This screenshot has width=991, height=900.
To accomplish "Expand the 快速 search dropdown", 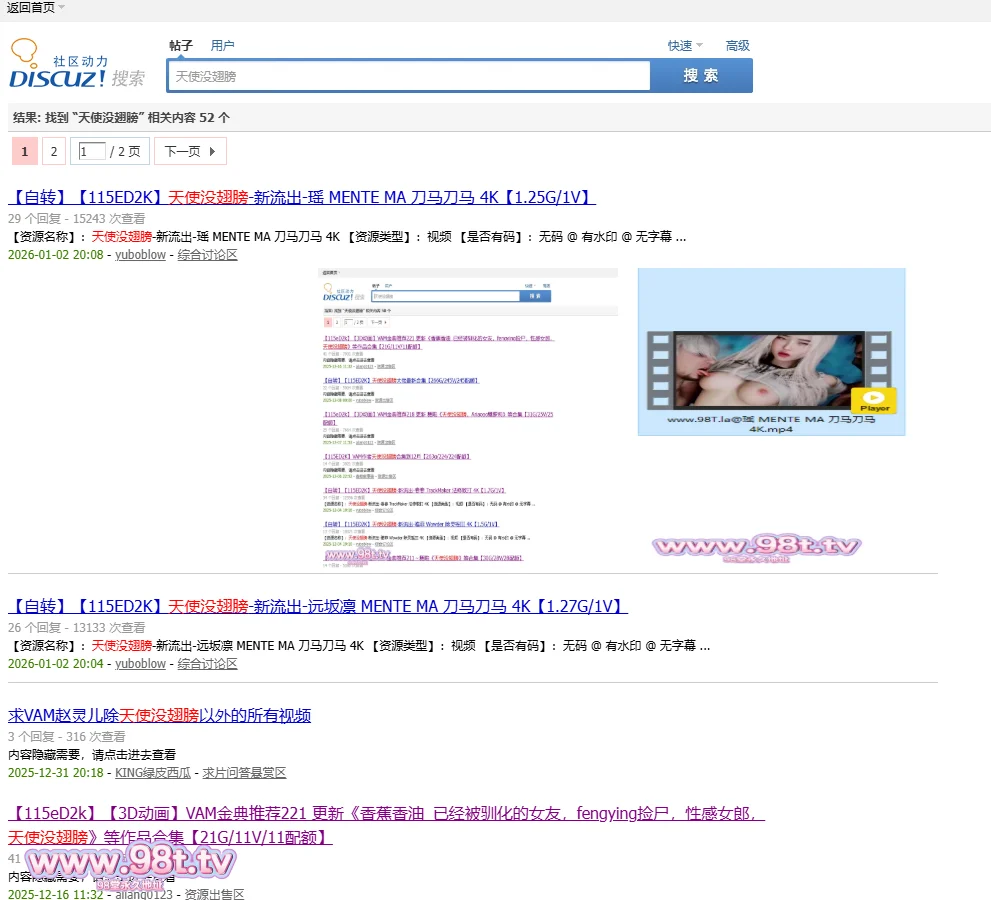I will 685,46.
